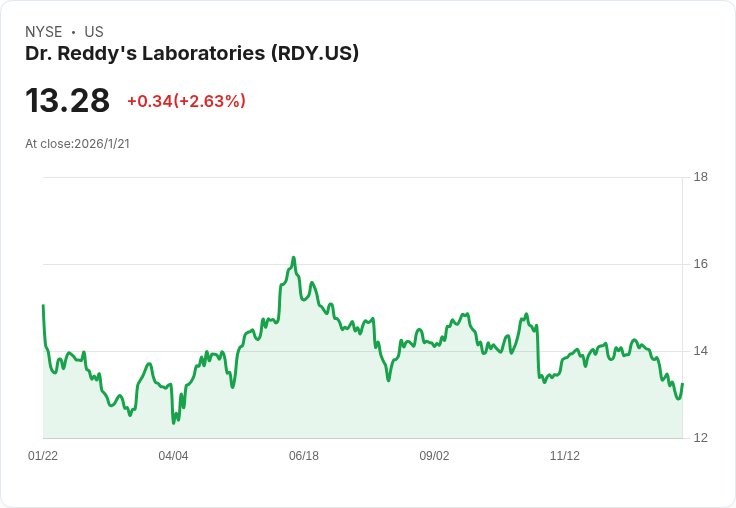Click the +0.34(+2.63%) change value
The width and height of the screenshot is (736, 508).
pos(186,101)
